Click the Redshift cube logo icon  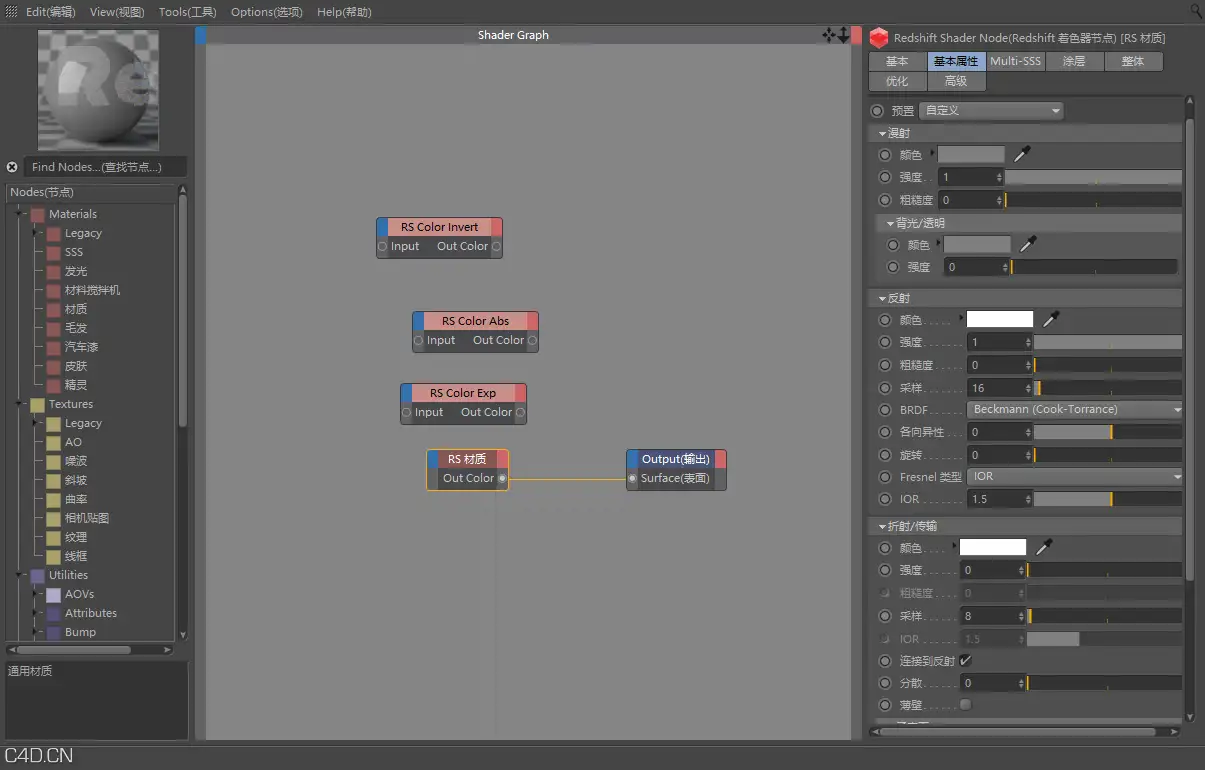tap(879, 38)
